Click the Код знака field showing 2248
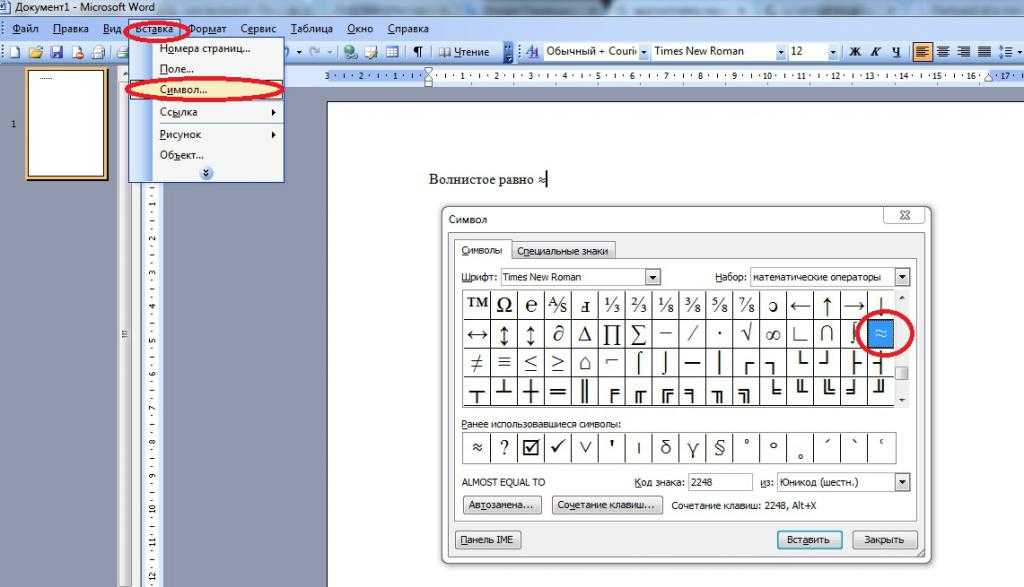Viewport: 1024px width, 587px height. (x=720, y=482)
